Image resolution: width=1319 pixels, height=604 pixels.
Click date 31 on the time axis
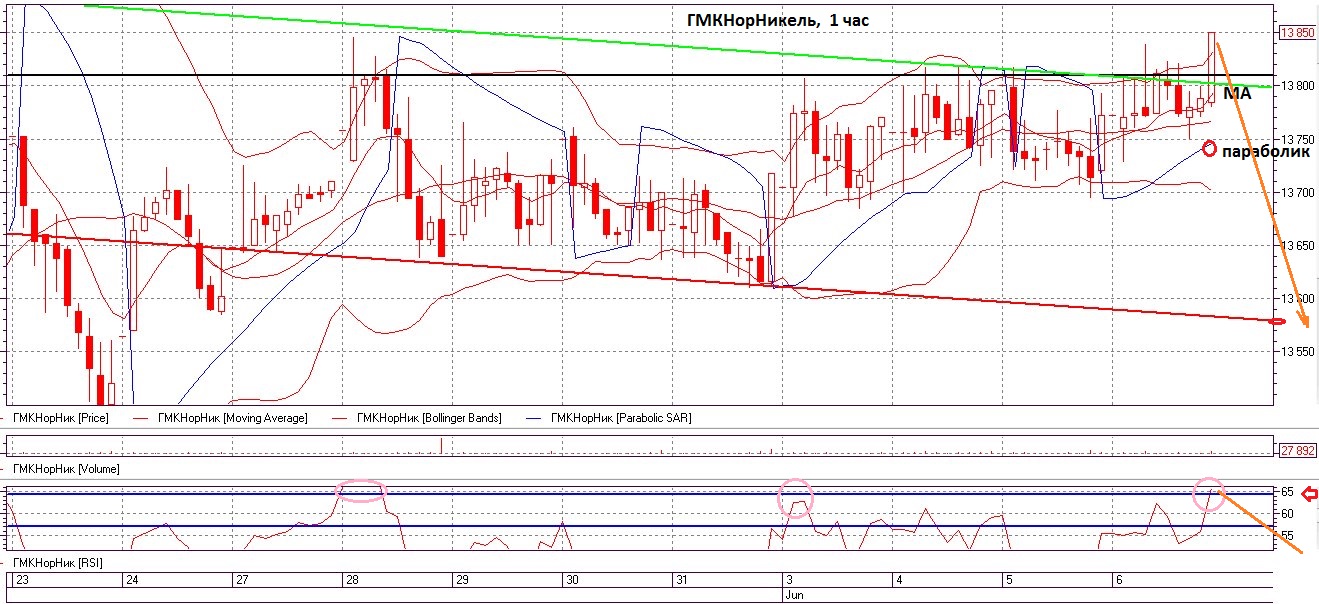[682, 580]
